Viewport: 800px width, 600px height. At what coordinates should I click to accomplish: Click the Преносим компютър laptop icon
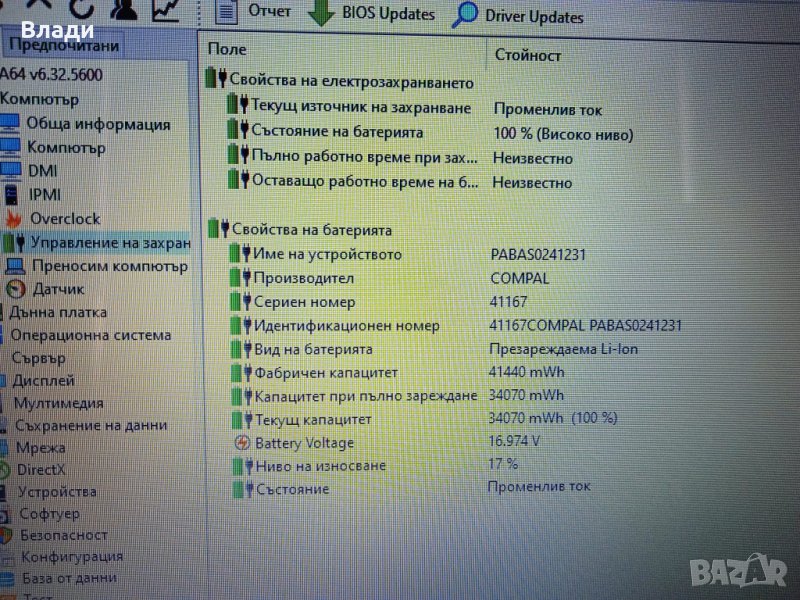click(x=14, y=266)
